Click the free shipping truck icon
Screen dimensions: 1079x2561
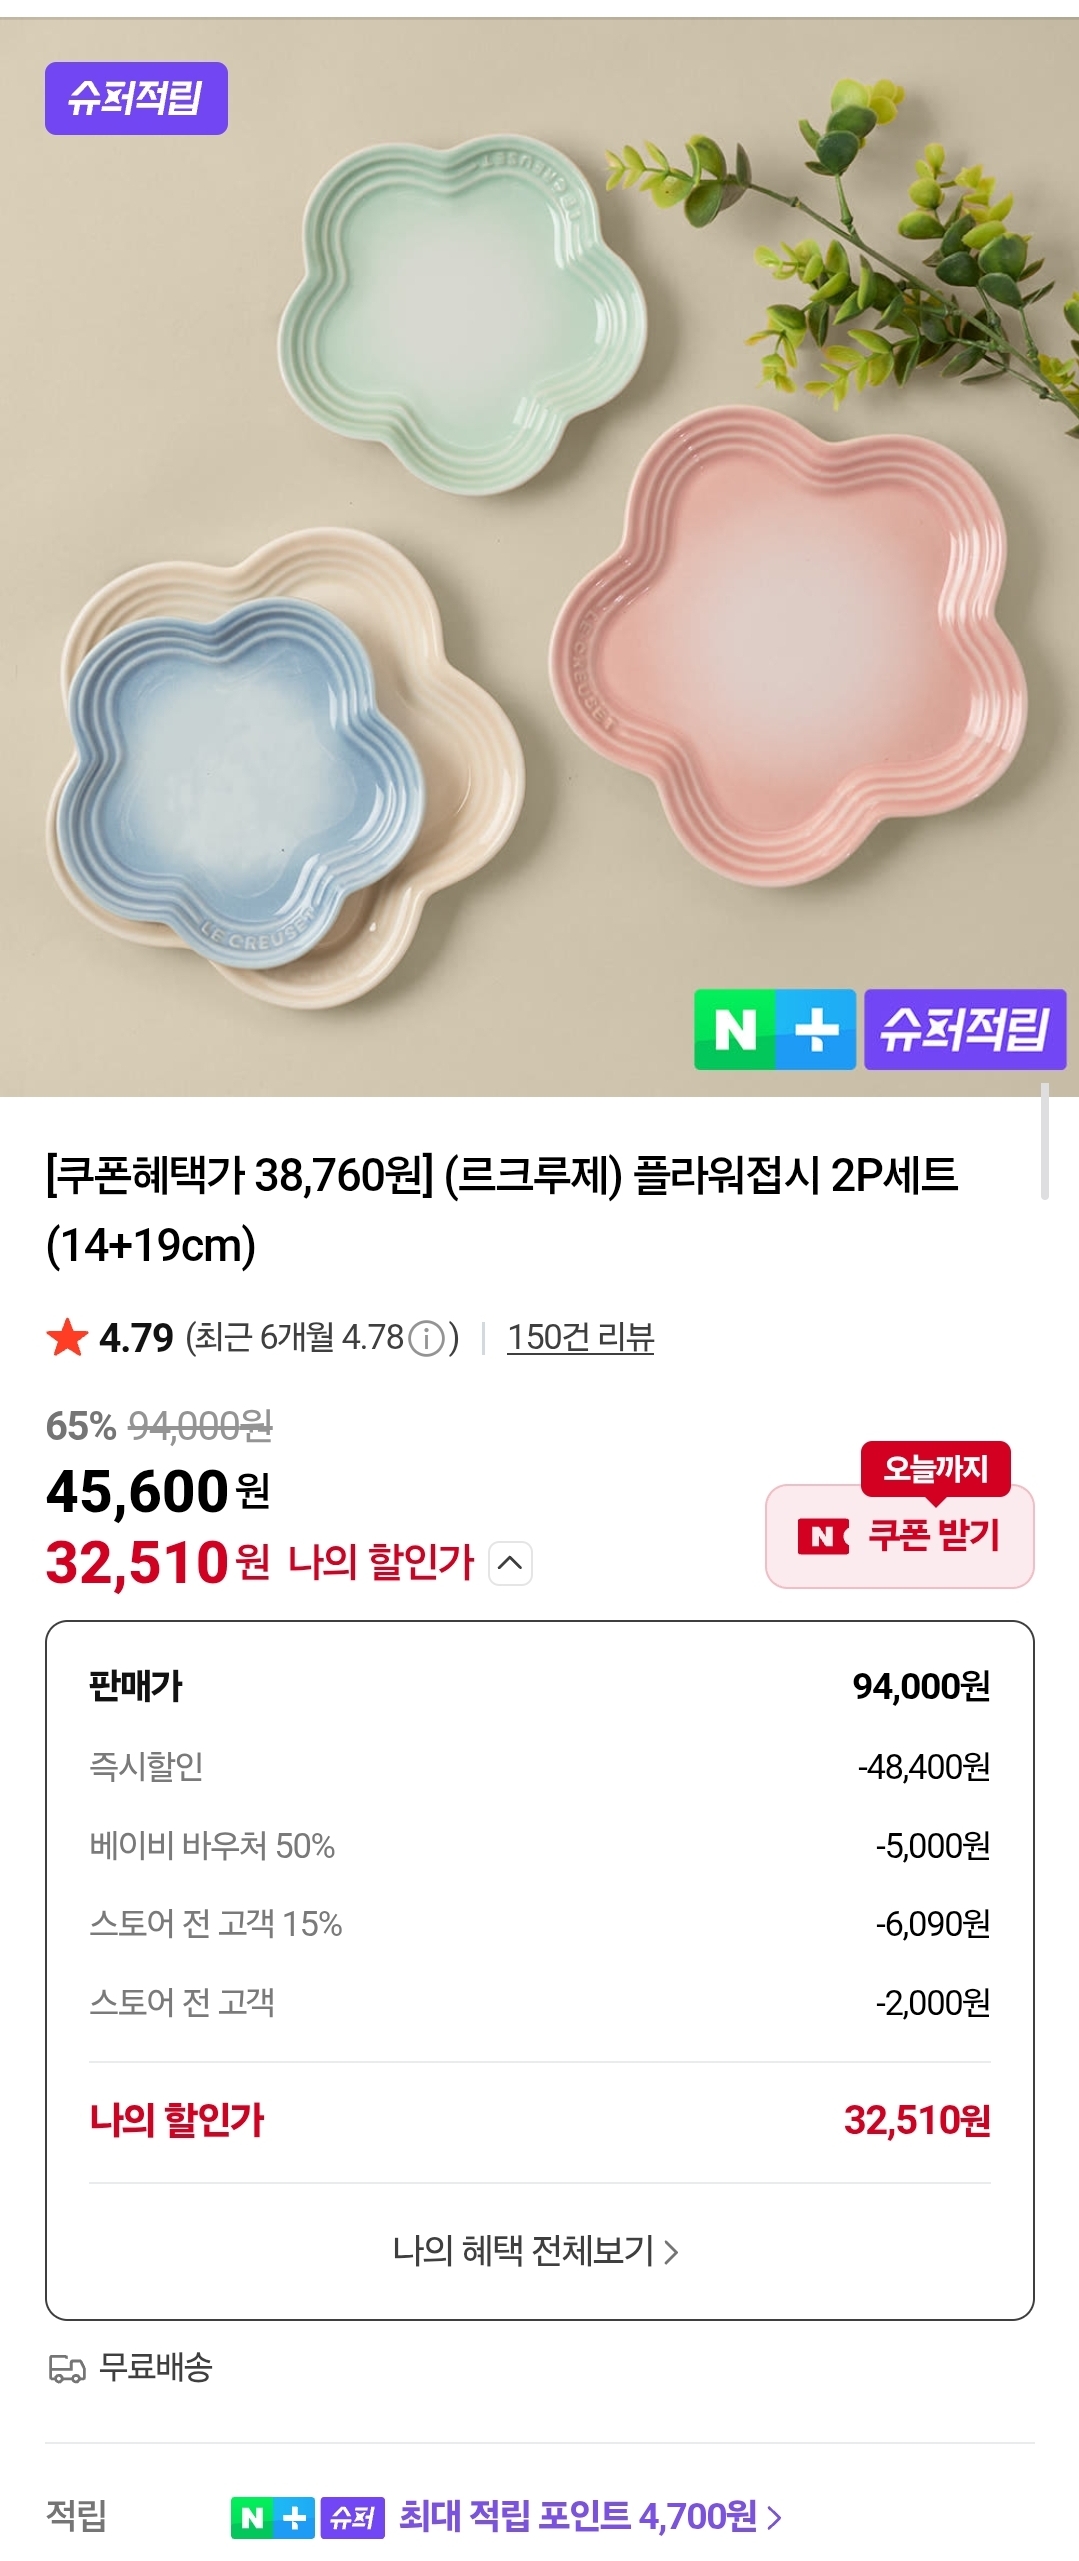tap(67, 2368)
